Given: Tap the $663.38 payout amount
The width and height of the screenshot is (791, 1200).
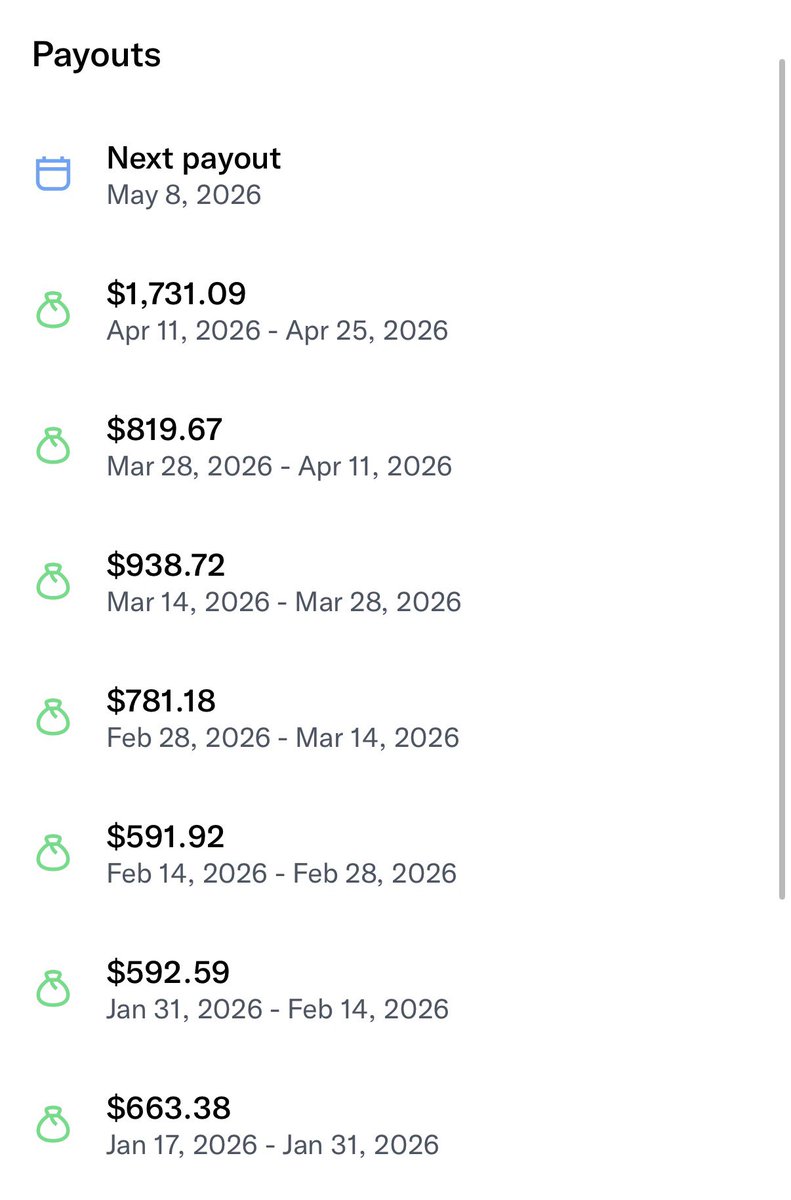Looking at the screenshot, I should pyautogui.click(x=168, y=1108).
